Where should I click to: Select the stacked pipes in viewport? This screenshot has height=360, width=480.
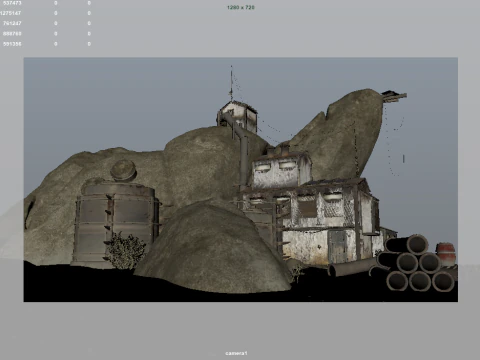pos(415,263)
